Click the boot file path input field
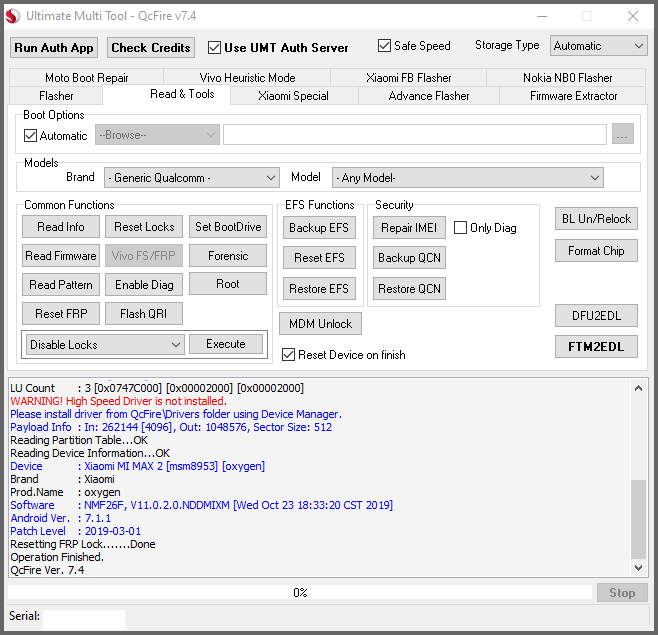658x635 pixels. 415,134
